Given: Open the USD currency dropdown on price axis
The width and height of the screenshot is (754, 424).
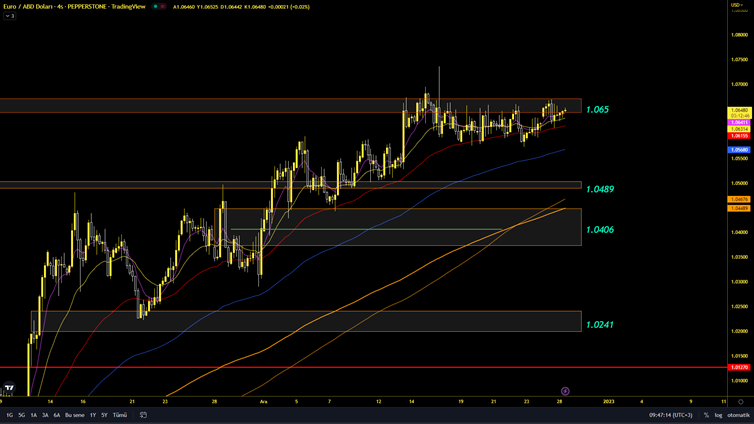Looking at the screenshot, I should pos(737,5).
